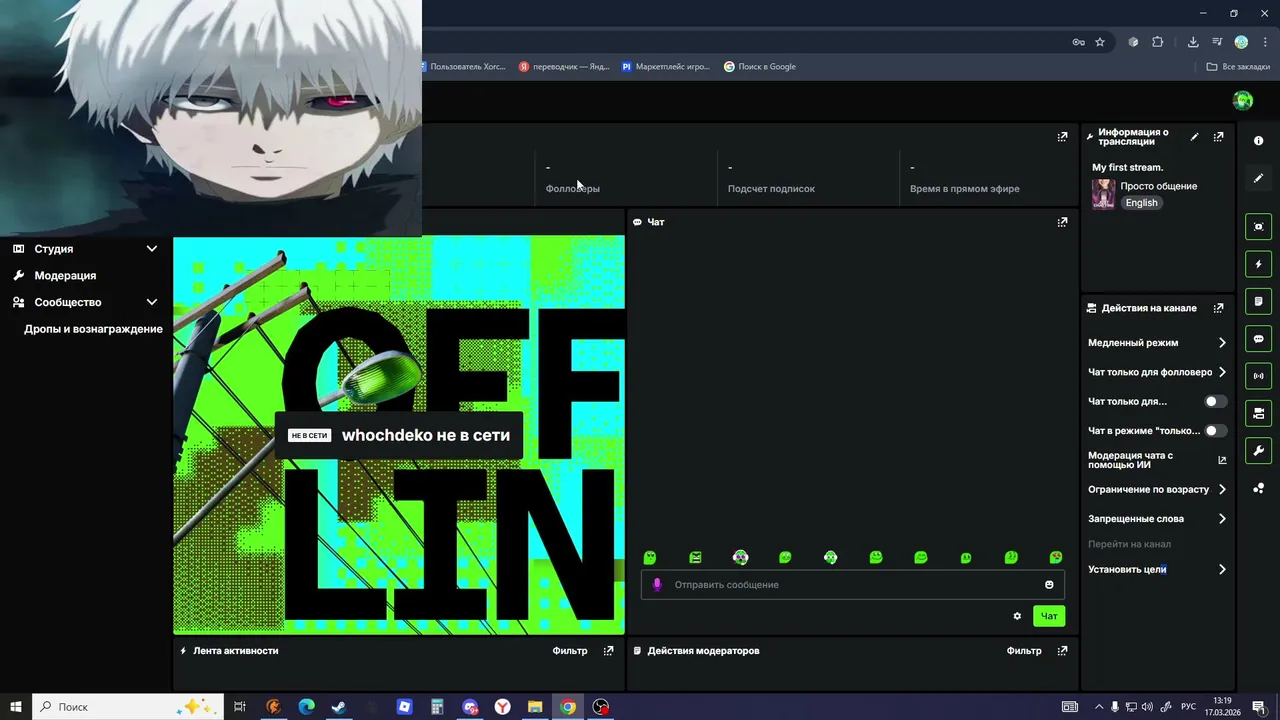Pop out the Лента активности panel

pyautogui.click(x=608, y=651)
